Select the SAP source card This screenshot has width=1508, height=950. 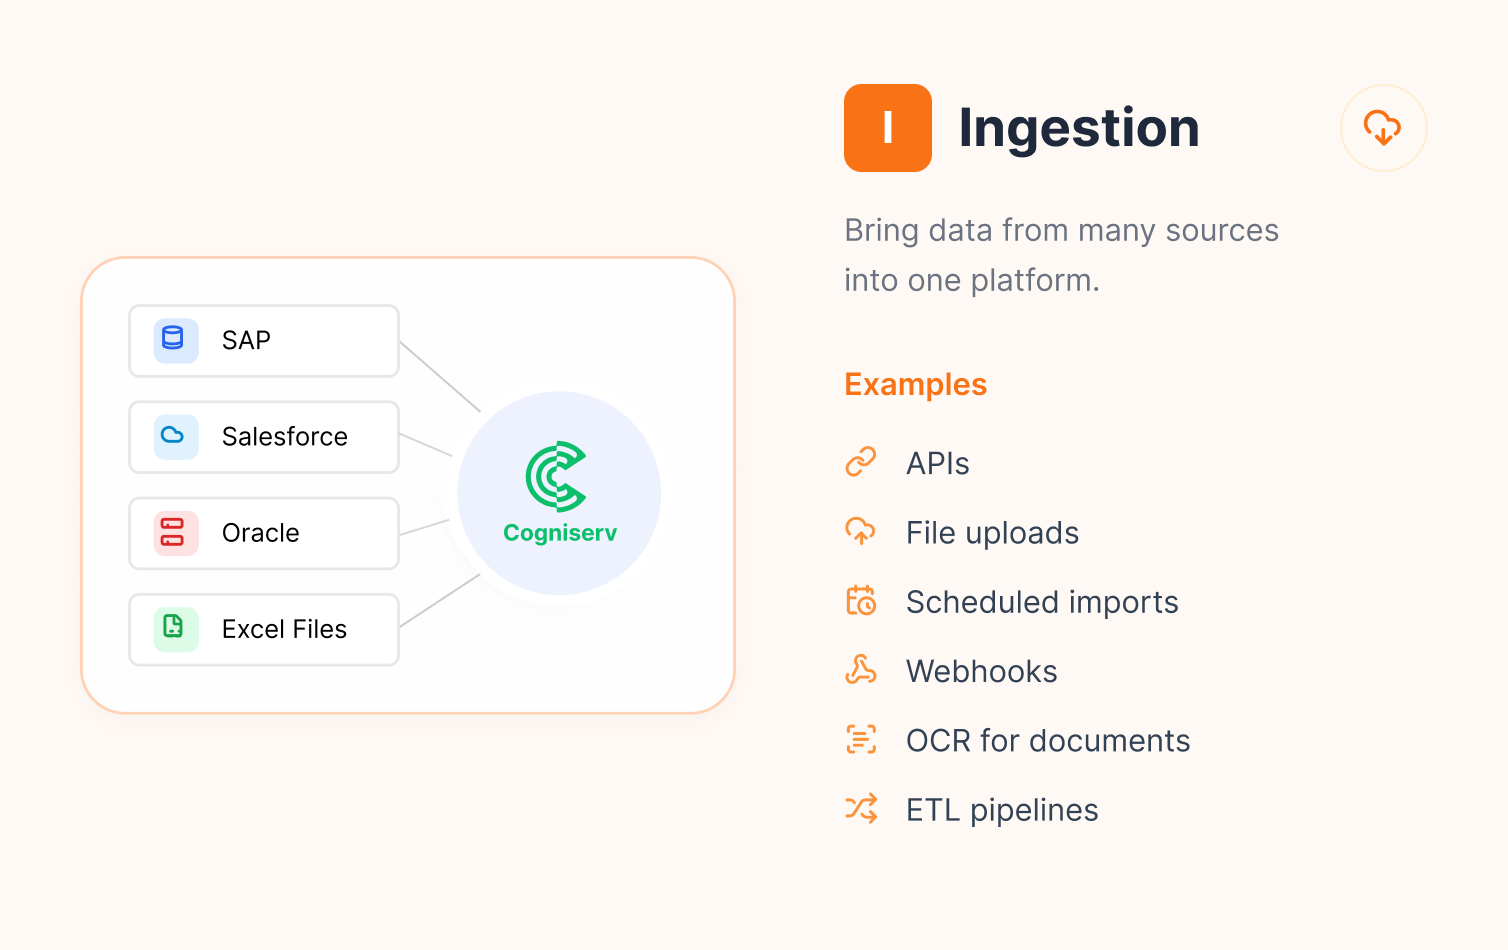264,341
